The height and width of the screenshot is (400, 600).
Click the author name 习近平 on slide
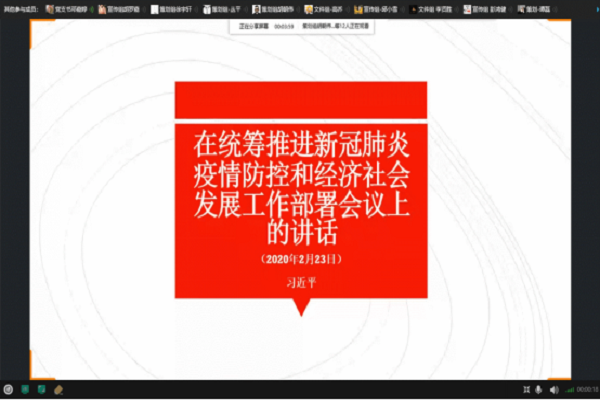(302, 281)
